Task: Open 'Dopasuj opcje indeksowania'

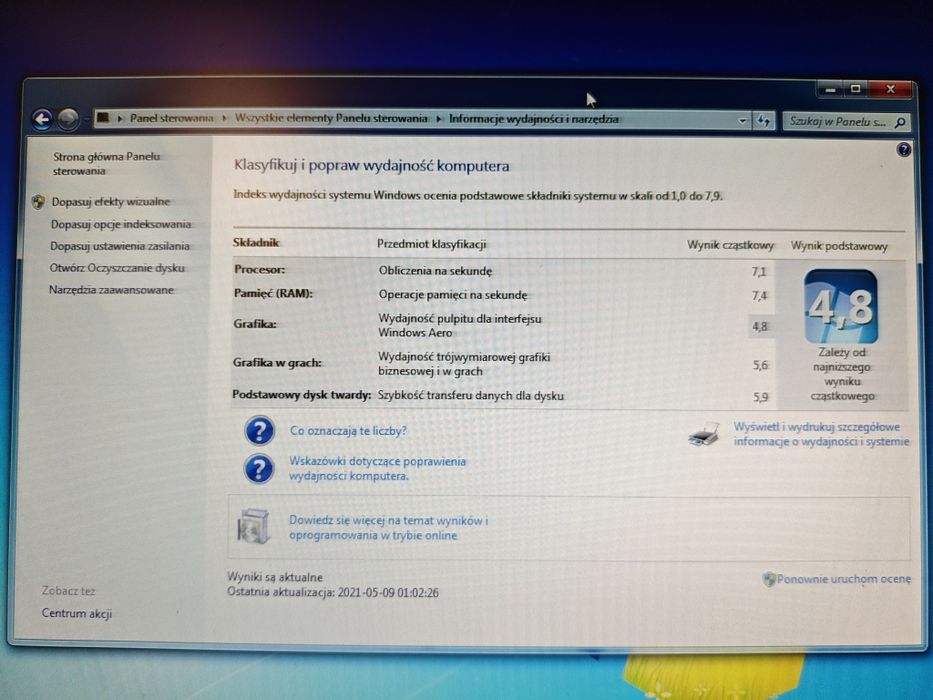Action: click(x=121, y=224)
